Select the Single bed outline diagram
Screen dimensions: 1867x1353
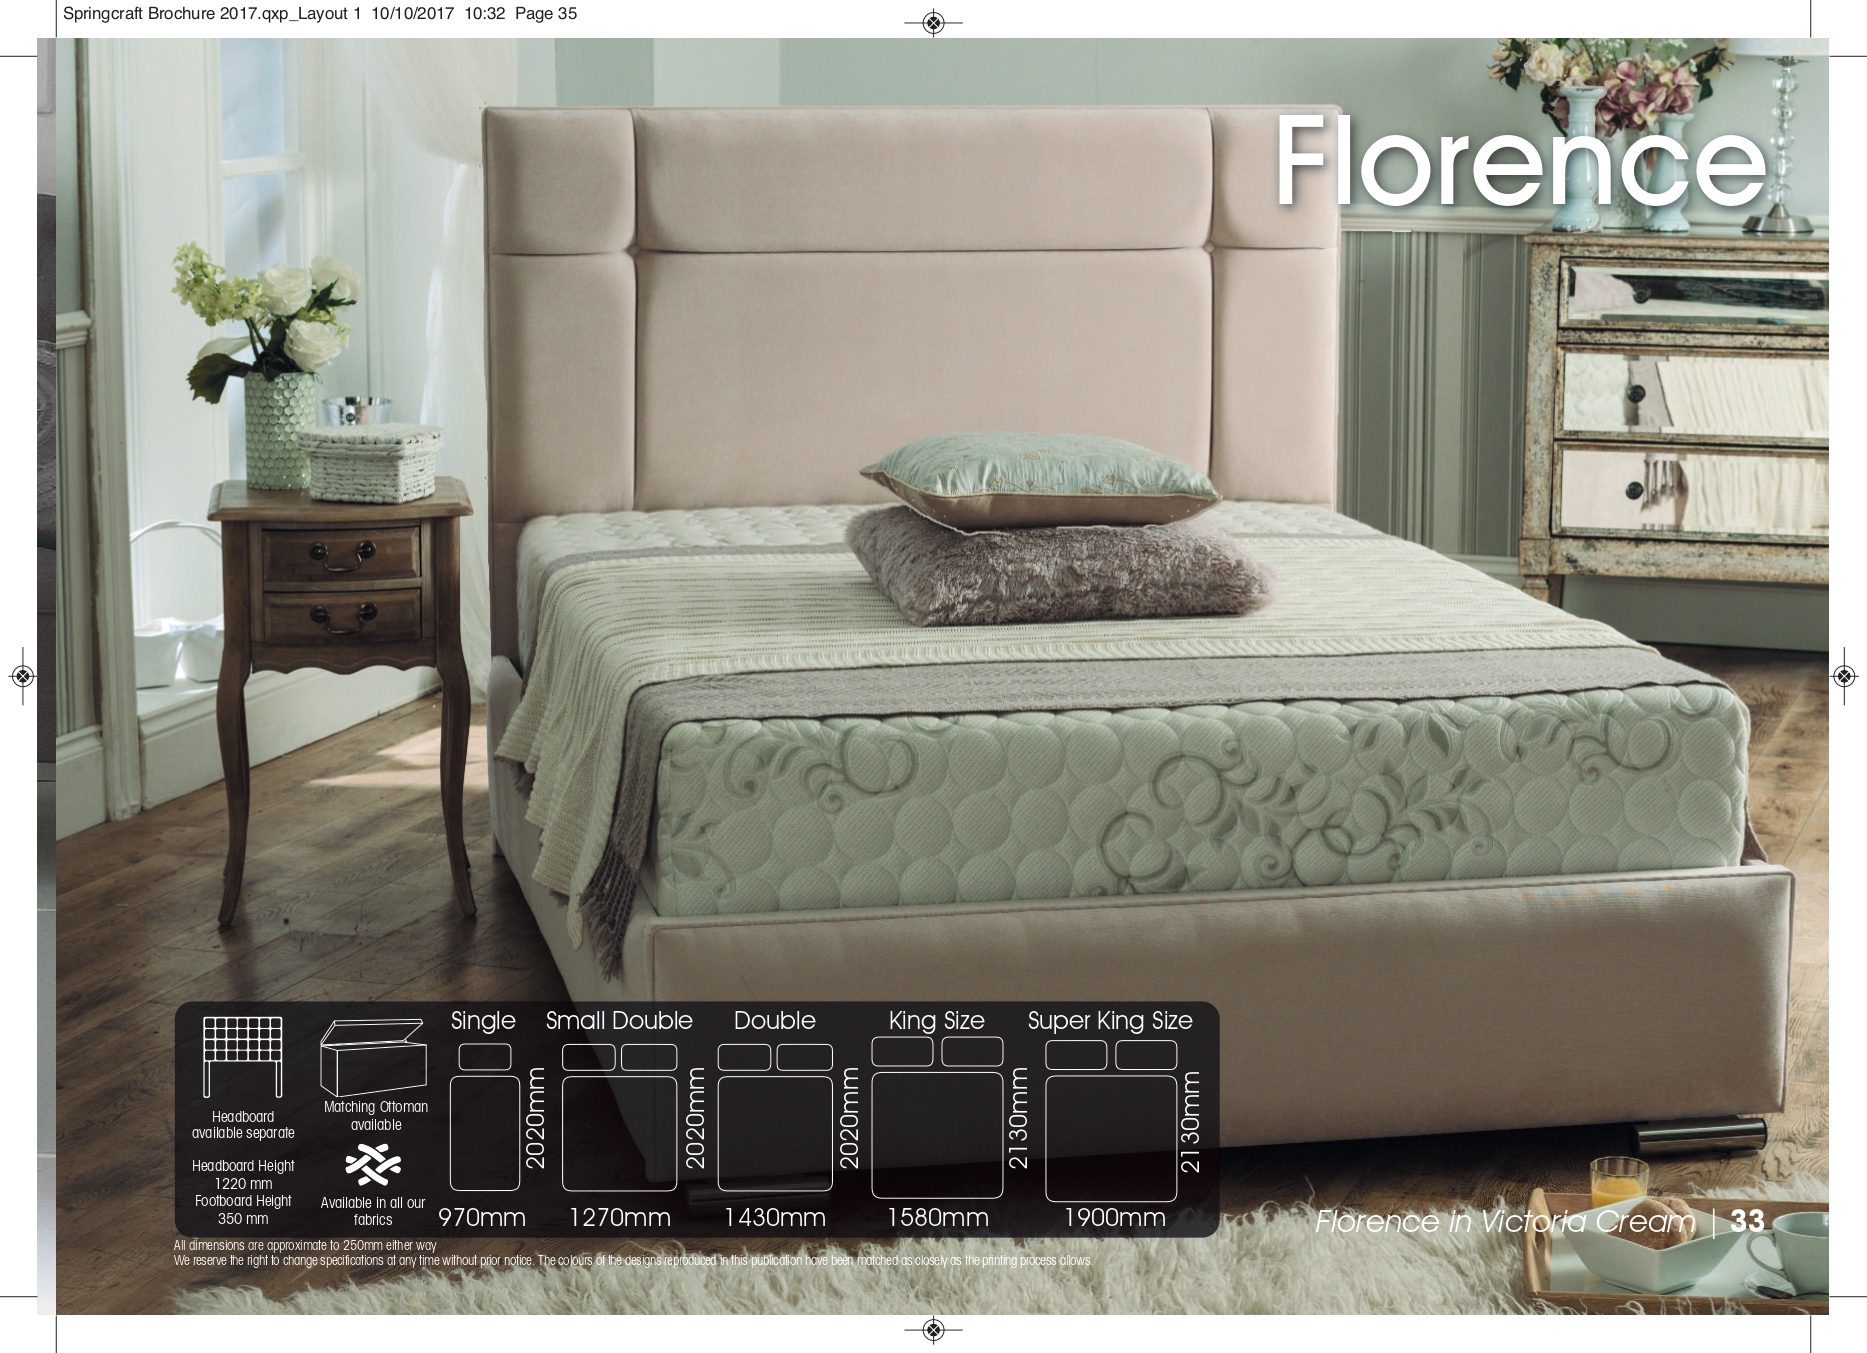click(485, 1120)
